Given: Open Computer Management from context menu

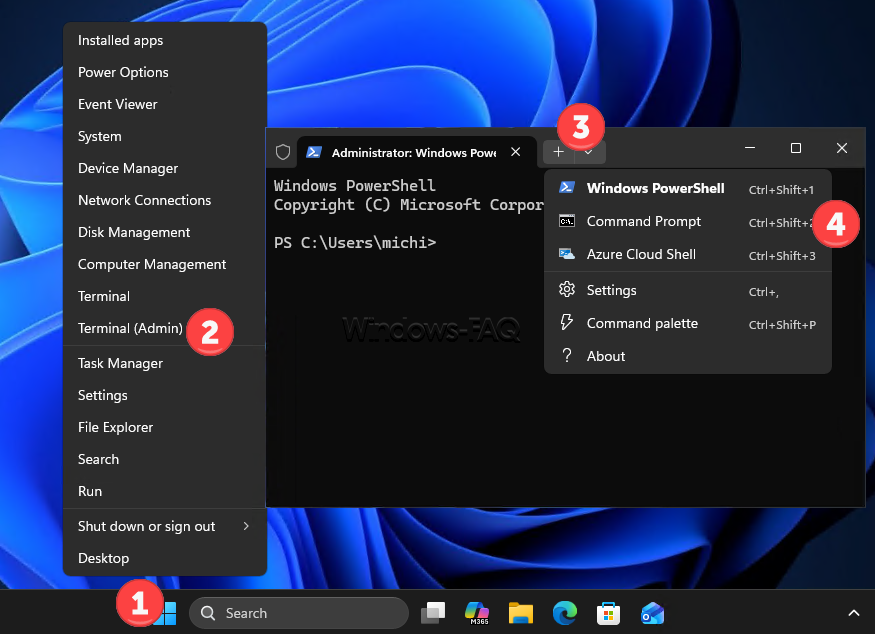Looking at the screenshot, I should (x=165, y=264).
